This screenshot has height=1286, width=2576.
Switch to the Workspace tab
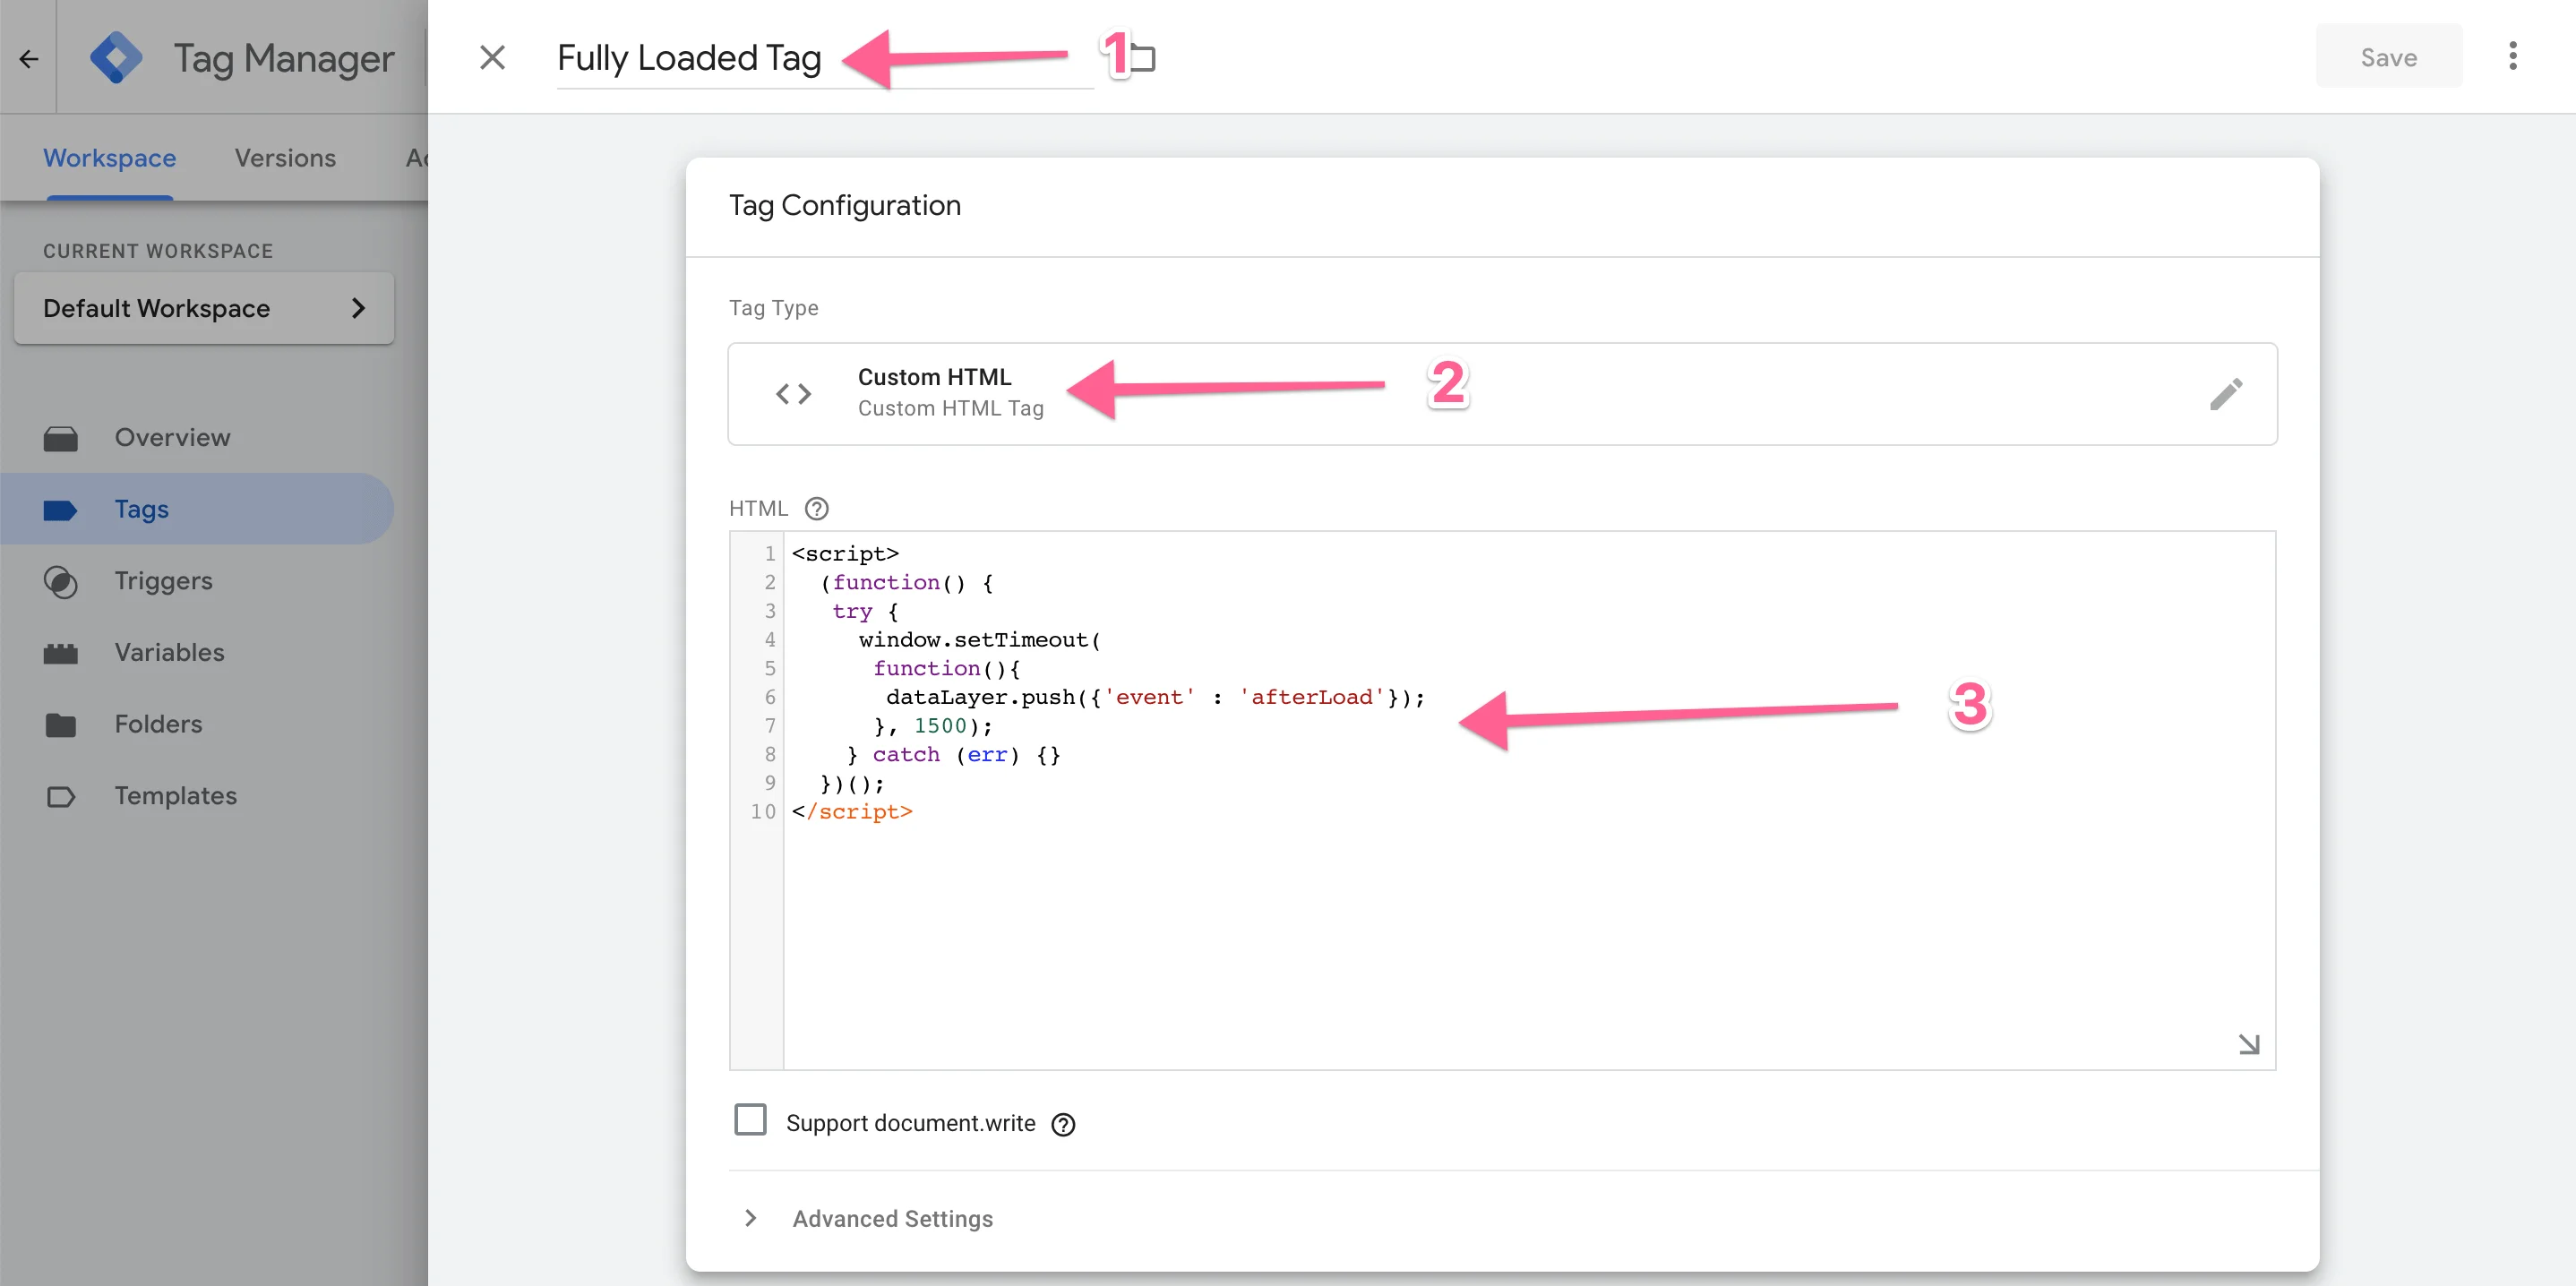click(109, 157)
